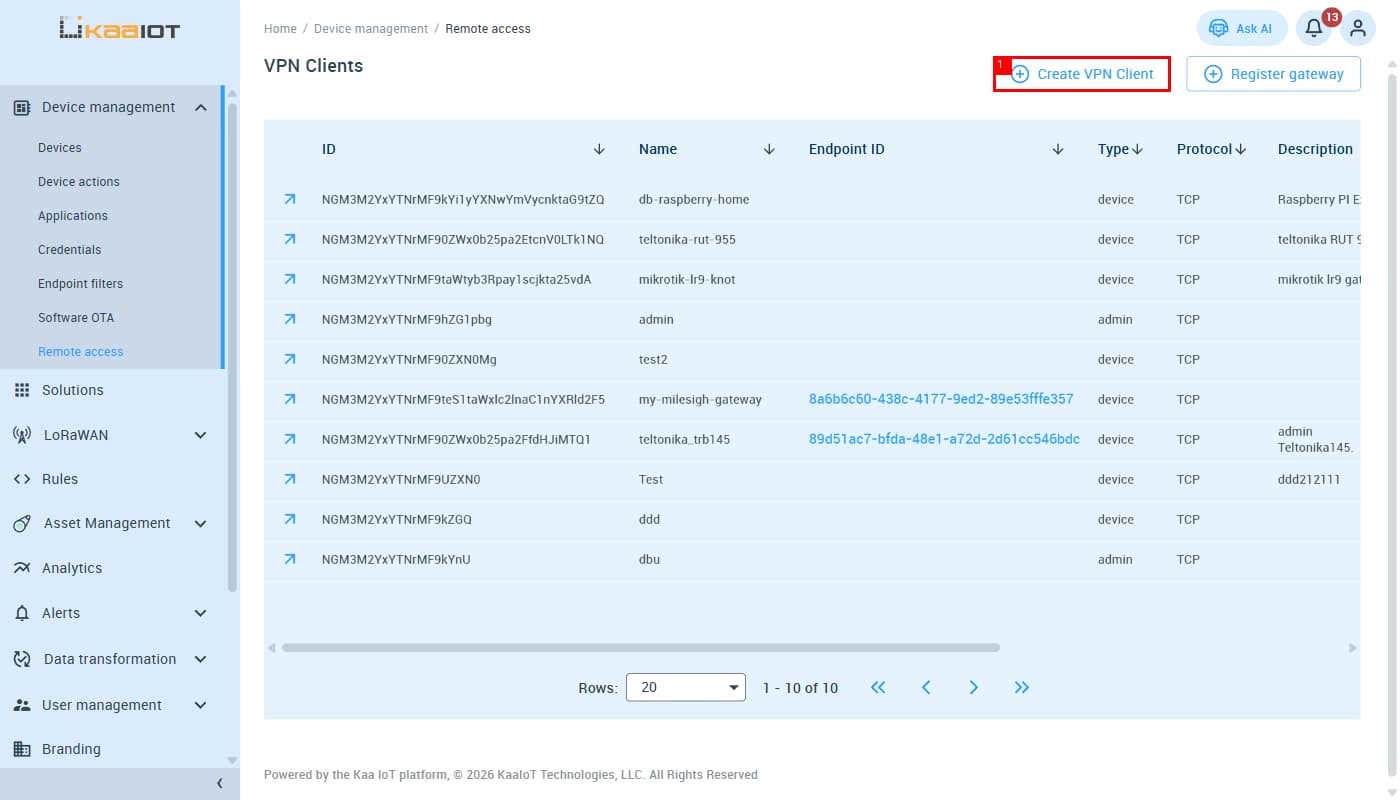Click the ID cell NGM3M2YxYTNrMF9kZGQ
The width and height of the screenshot is (1400, 800).
pos(397,519)
